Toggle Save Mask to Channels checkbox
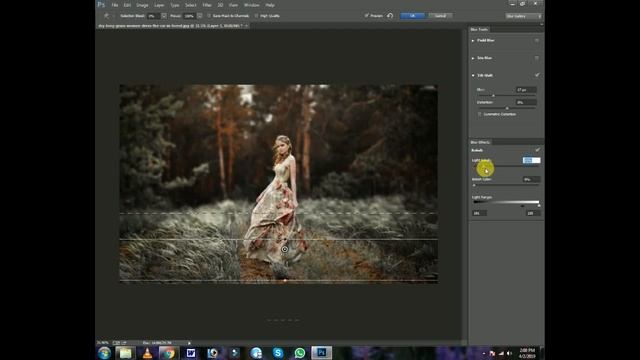 (209, 16)
